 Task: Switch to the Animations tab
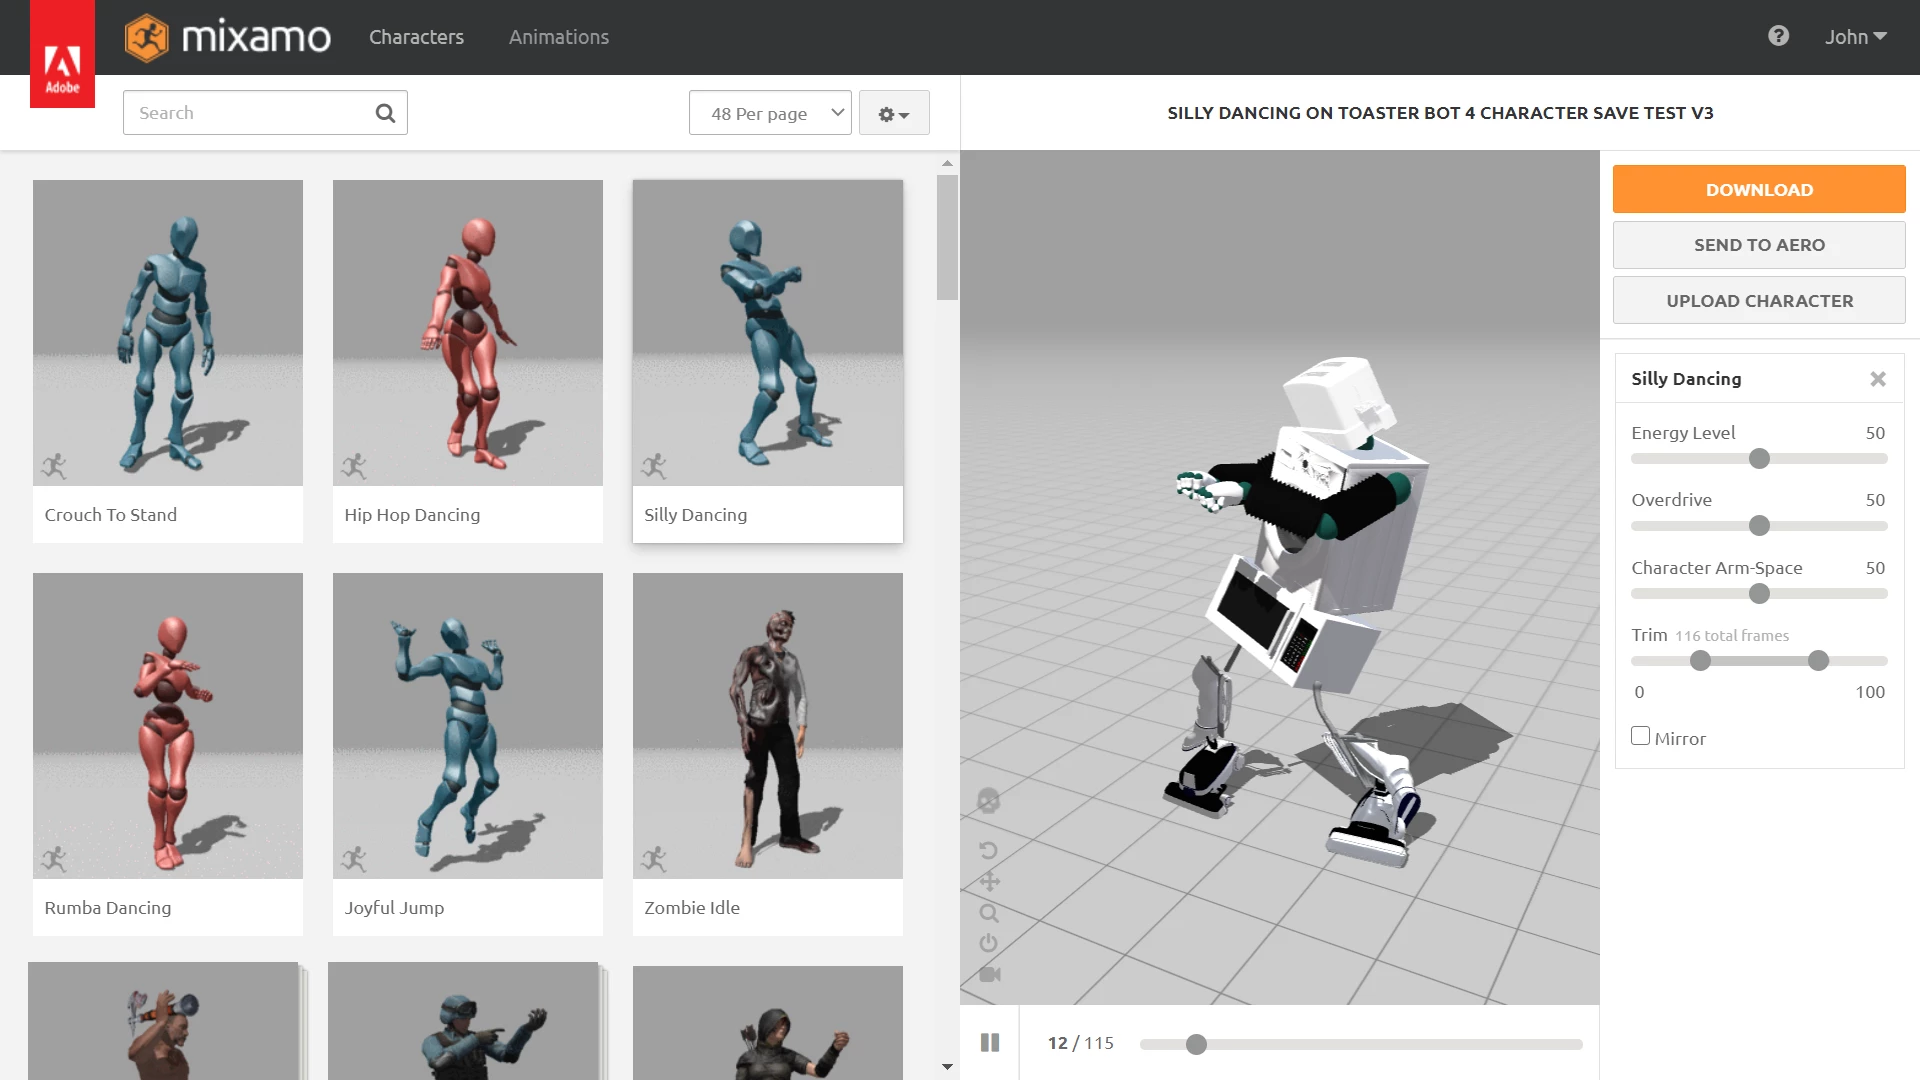click(x=558, y=37)
